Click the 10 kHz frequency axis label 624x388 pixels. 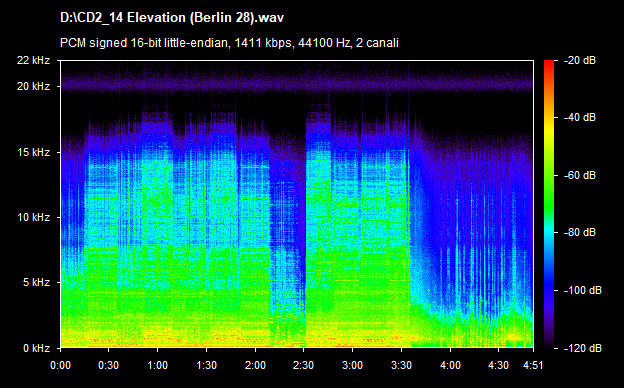pos(33,217)
